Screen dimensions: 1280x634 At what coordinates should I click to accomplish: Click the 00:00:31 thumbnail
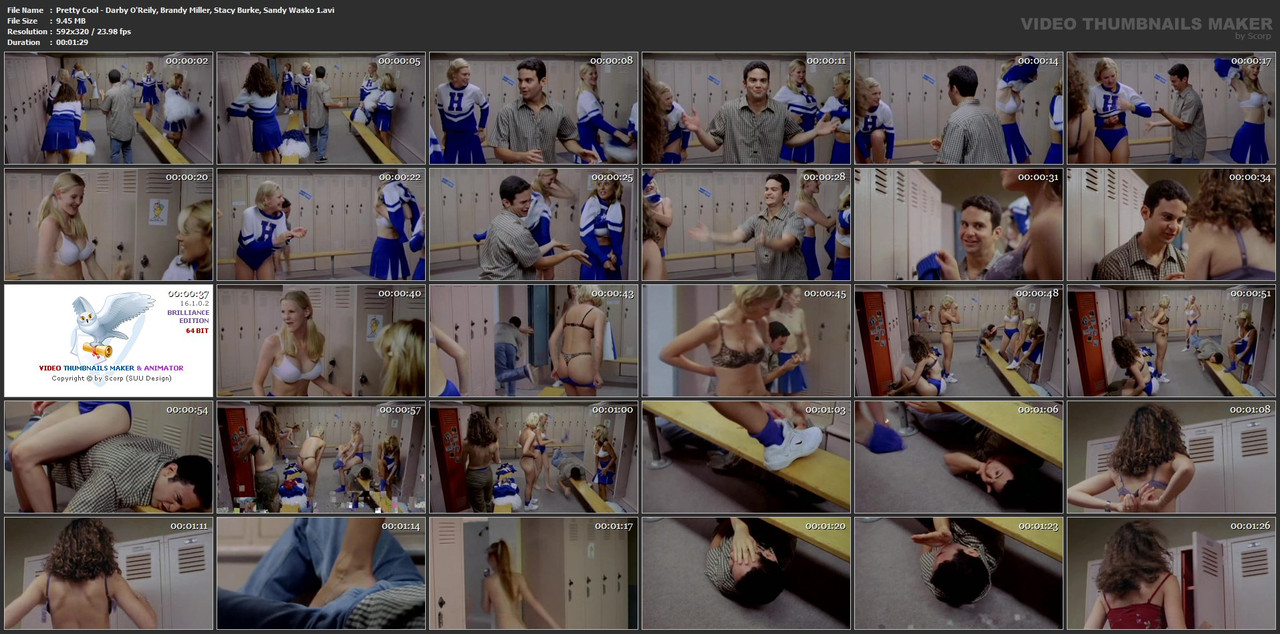[959, 225]
